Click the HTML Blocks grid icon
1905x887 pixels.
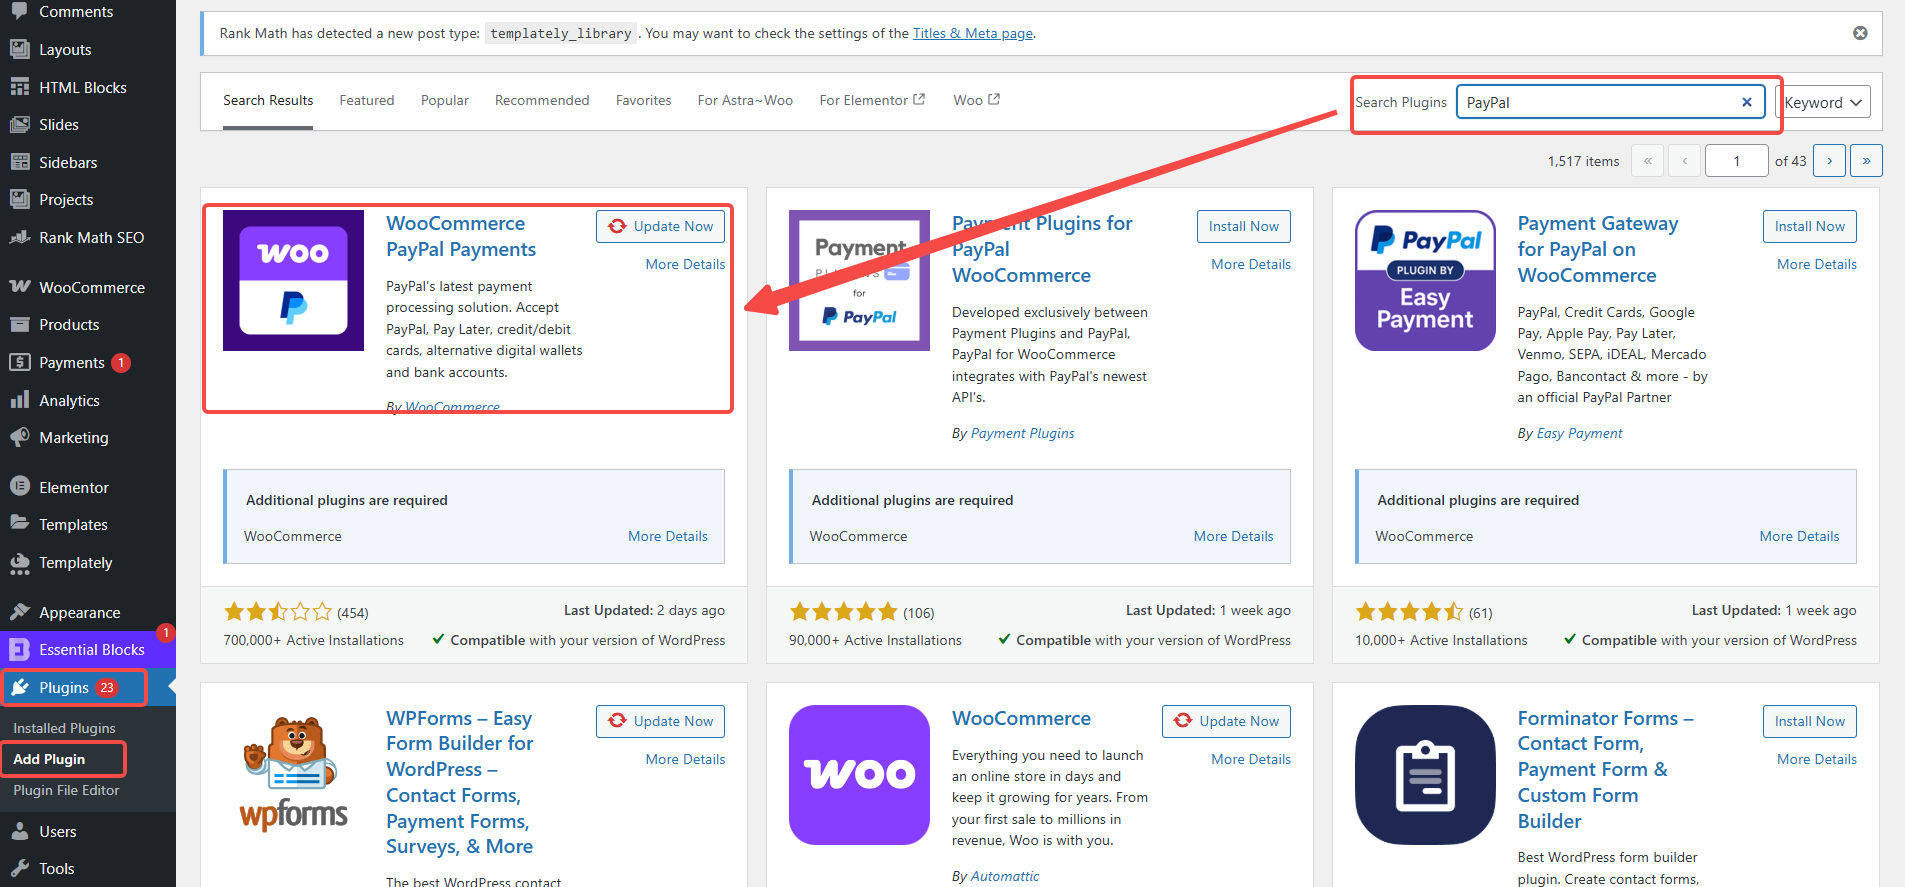point(20,87)
